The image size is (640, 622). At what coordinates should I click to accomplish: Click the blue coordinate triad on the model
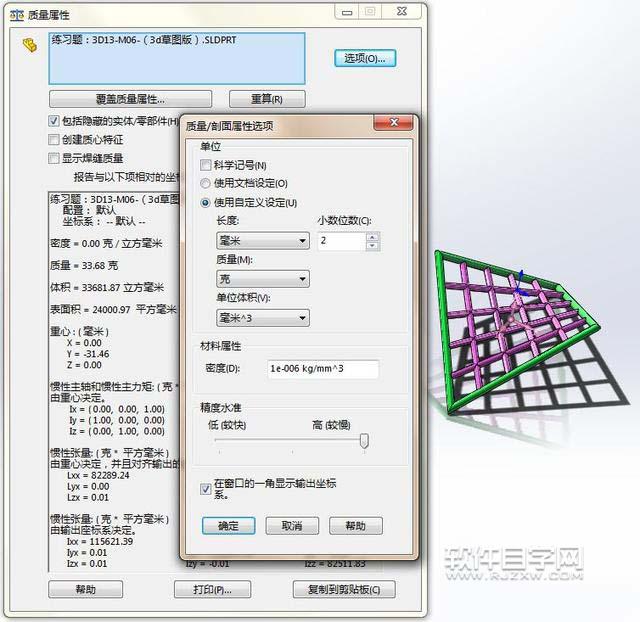(x=520, y=284)
